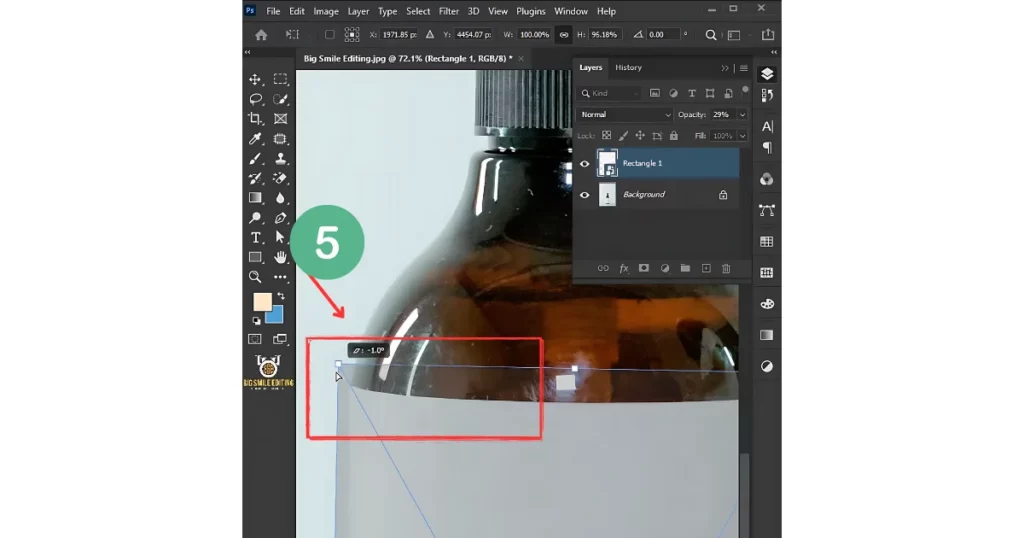This screenshot has height=538, width=1024.
Task: Open the Fill slider dropdown arrow
Action: [x=743, y=136]
